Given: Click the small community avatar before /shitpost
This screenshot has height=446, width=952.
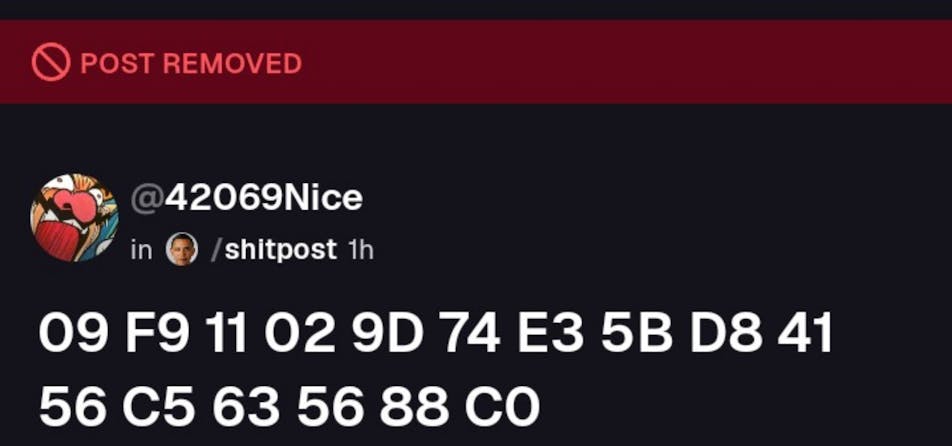Looking at the screenshot, I should pos(182,249).
